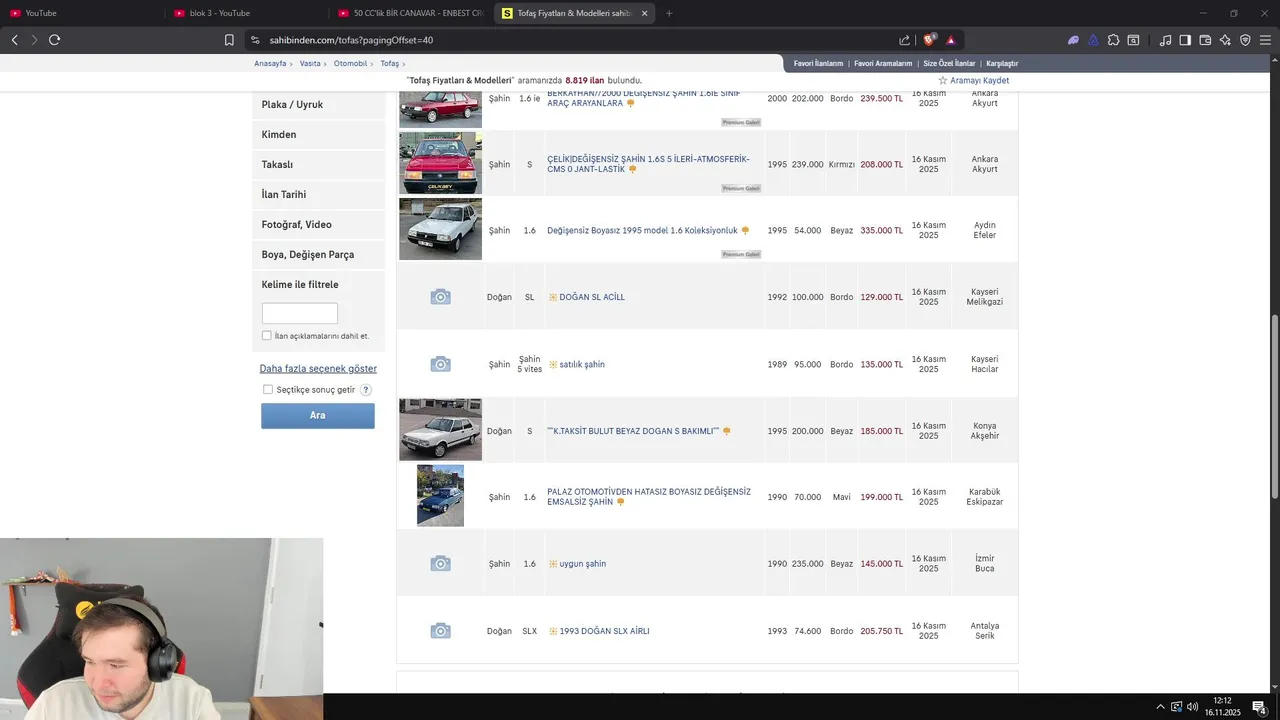Screen dimensions: 1280x720
Task: Click the page vertical scrollbar thumb
Action: click(x=1275, y=406)
